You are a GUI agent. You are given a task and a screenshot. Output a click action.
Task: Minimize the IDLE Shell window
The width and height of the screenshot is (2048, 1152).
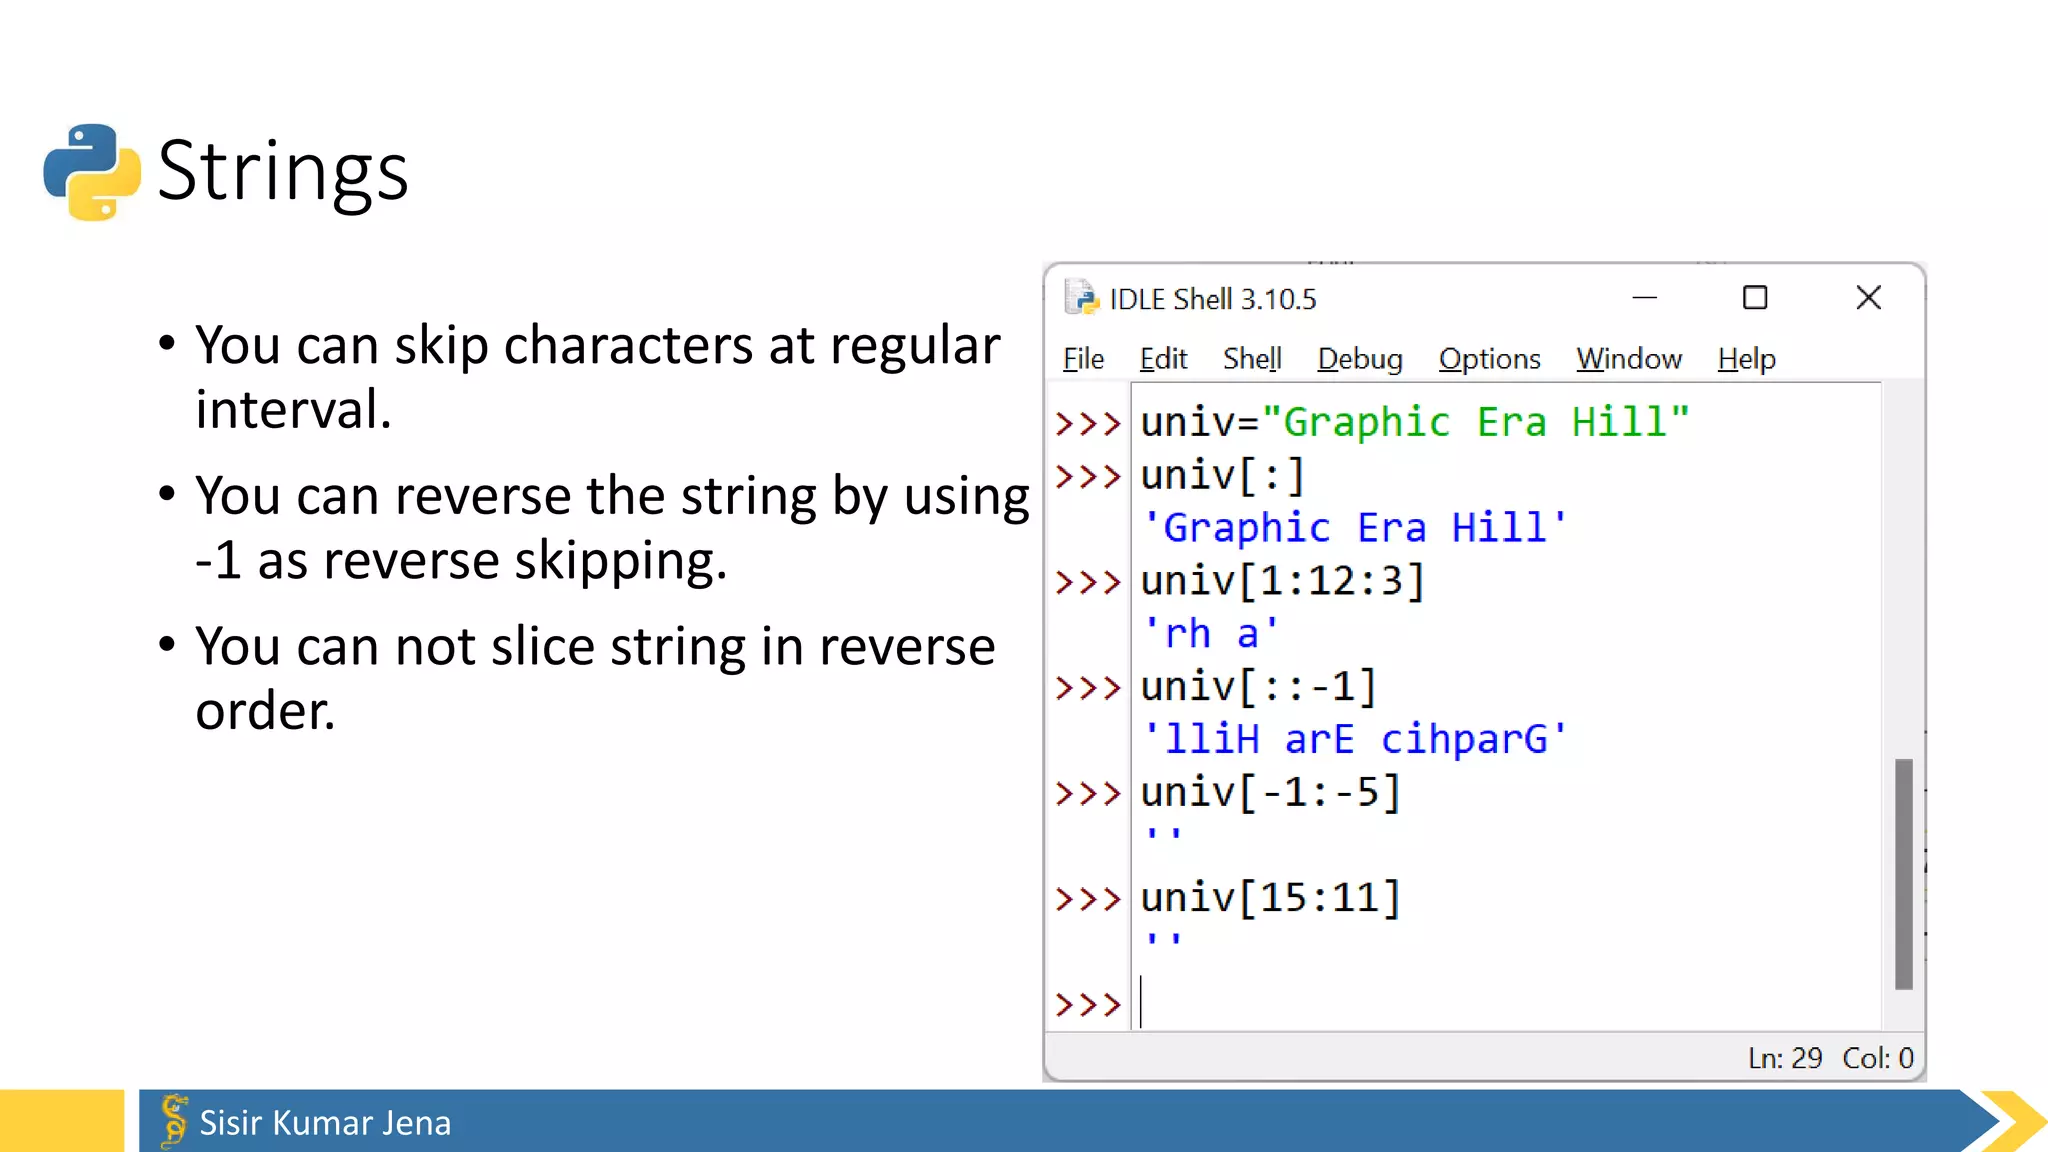(1645, 297)
